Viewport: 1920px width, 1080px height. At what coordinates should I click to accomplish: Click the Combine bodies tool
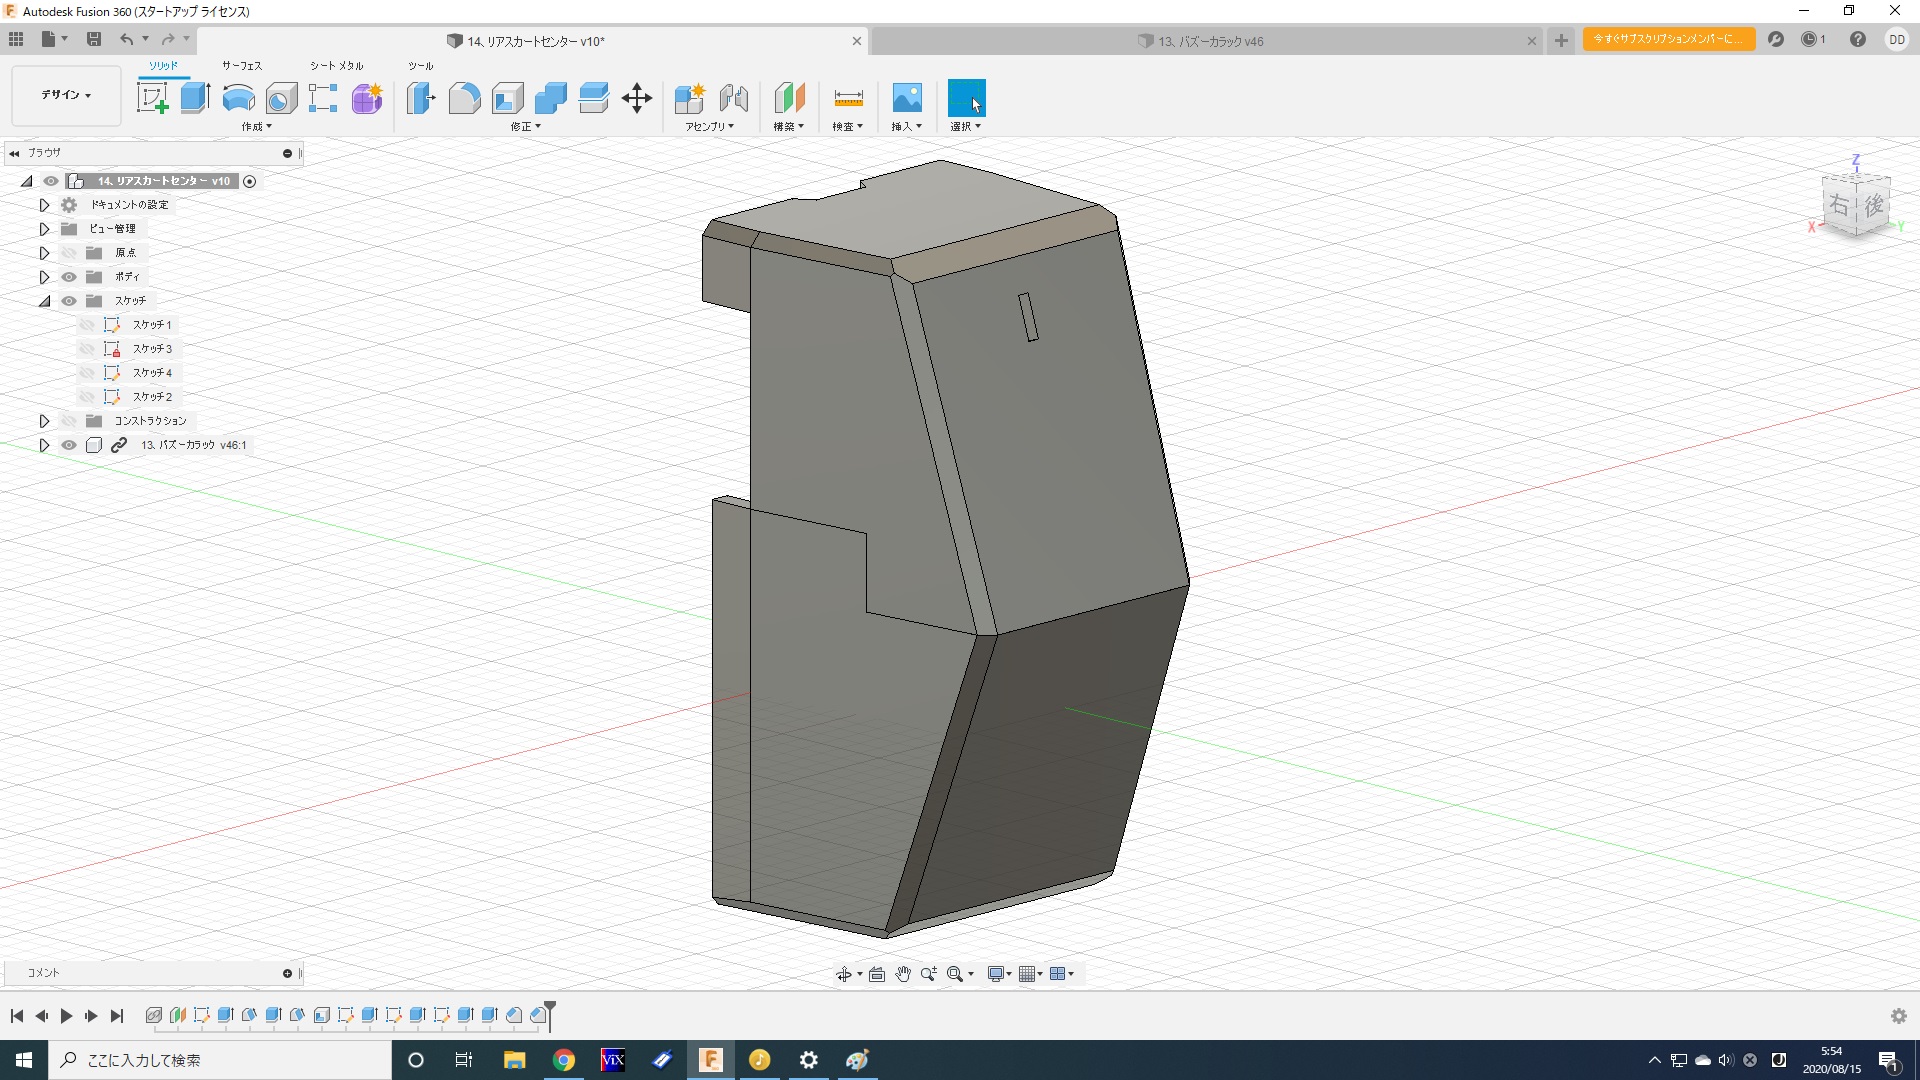[x=550, y=98]
